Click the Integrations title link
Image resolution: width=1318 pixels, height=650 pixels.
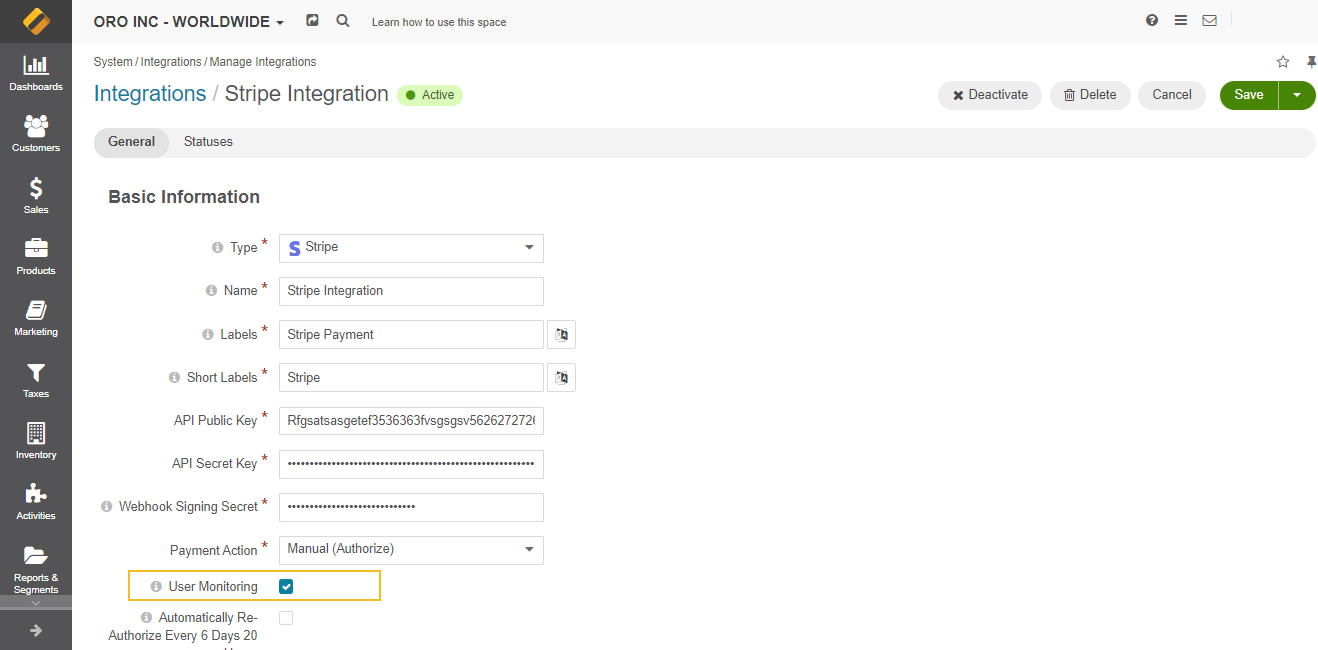coord(150,94)
